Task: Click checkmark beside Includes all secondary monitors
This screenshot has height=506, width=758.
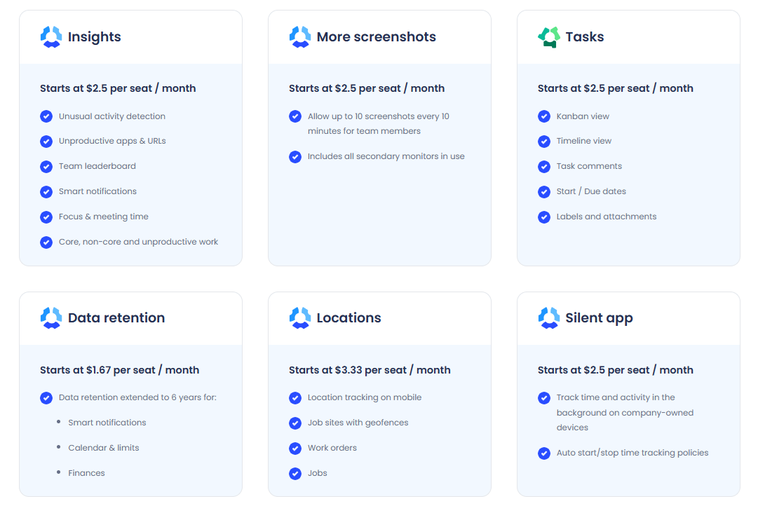Action: pos(295,157)
